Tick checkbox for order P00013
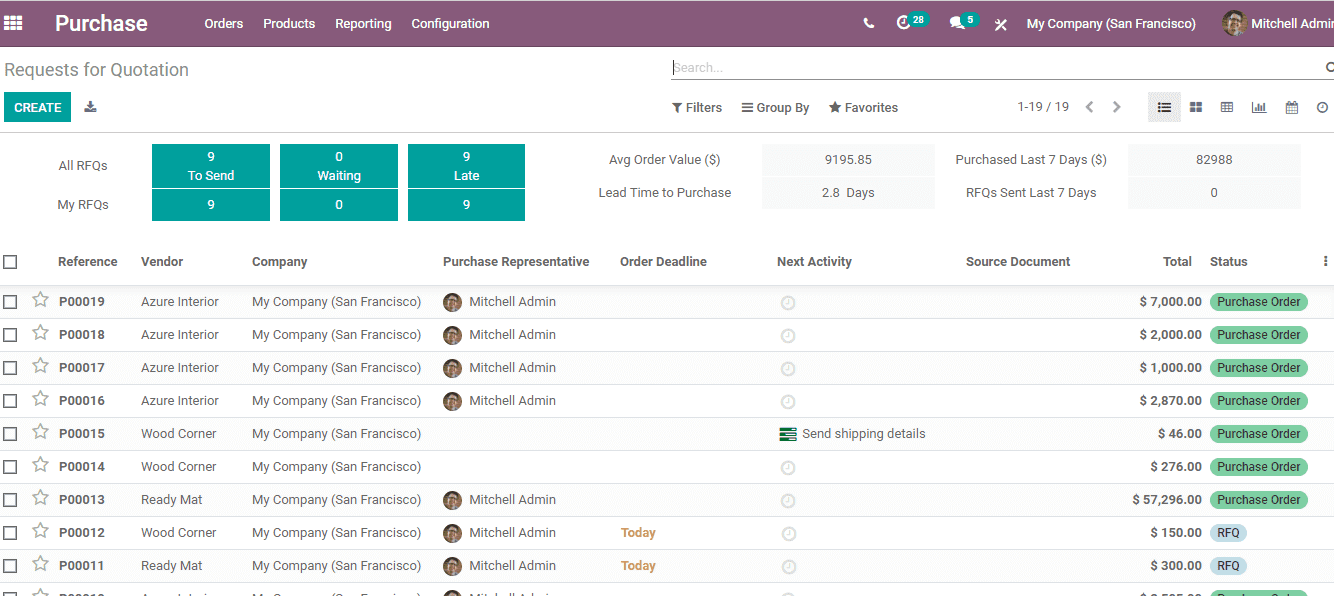Image resolution: width=1334 pixels, height=596 pixels. (x=10, y=500)
